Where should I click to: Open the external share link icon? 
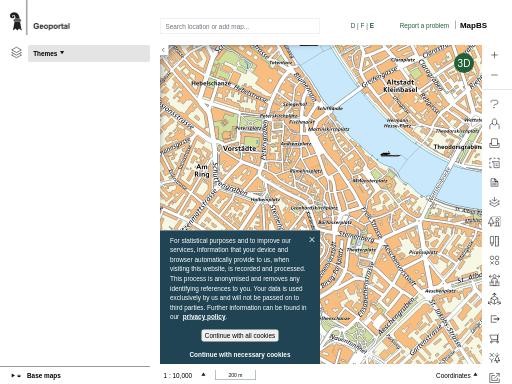pyautogui.click(x=494, y=378)
